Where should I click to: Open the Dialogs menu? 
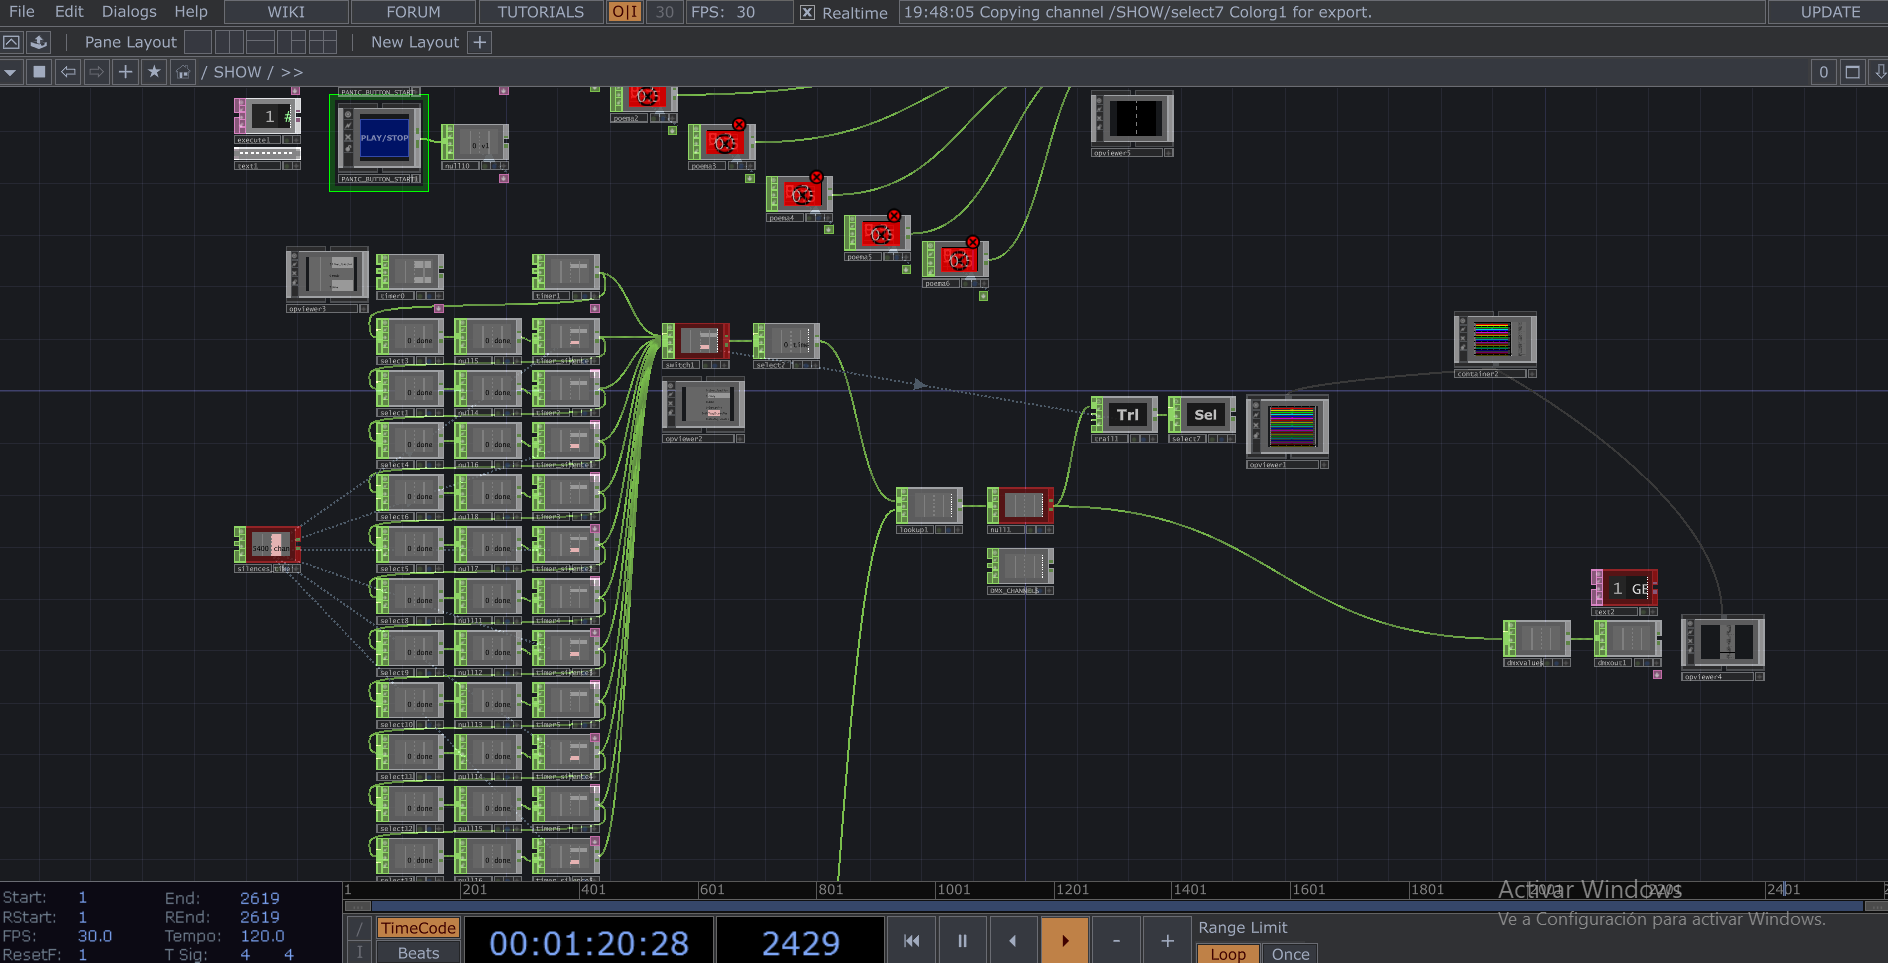coord(129,12)
